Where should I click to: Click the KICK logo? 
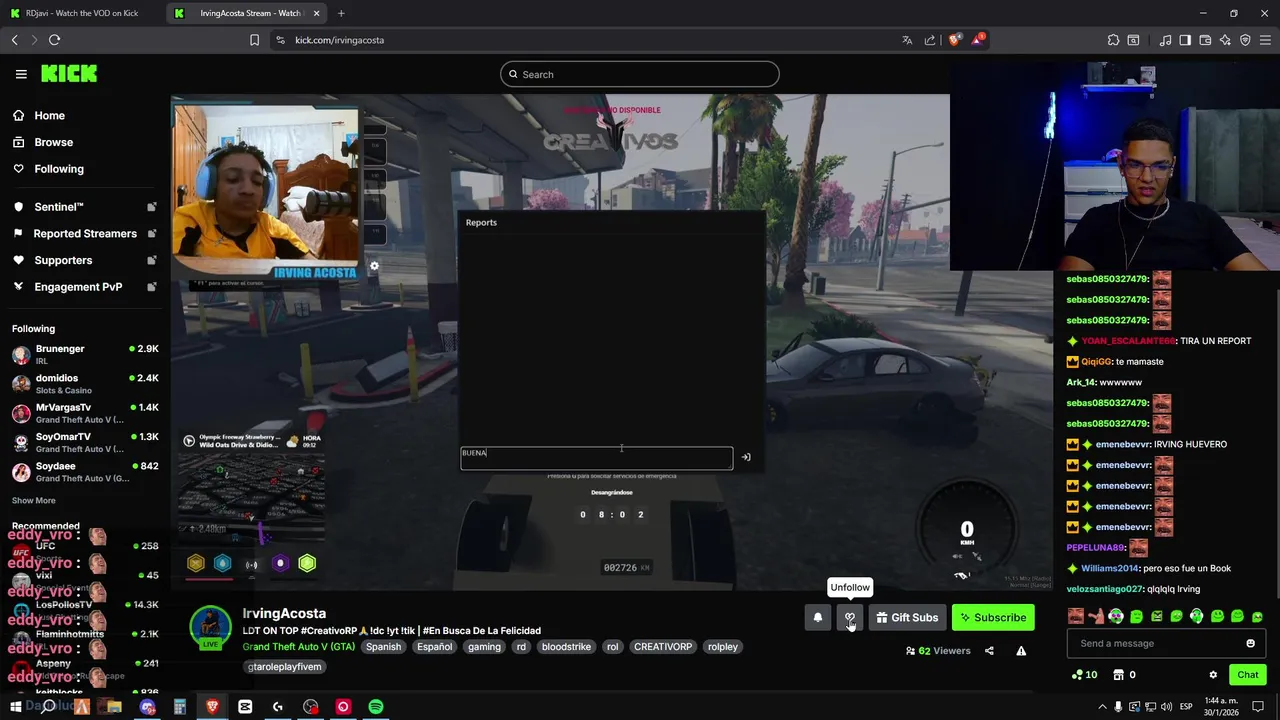click(69, 74)
